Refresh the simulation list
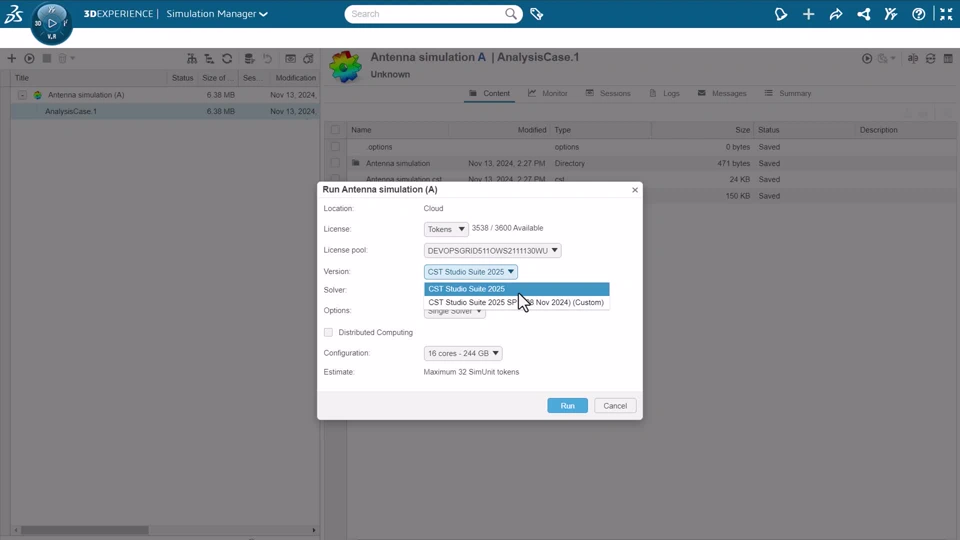Viewport: 960px width, 540px height. [227, 59]
